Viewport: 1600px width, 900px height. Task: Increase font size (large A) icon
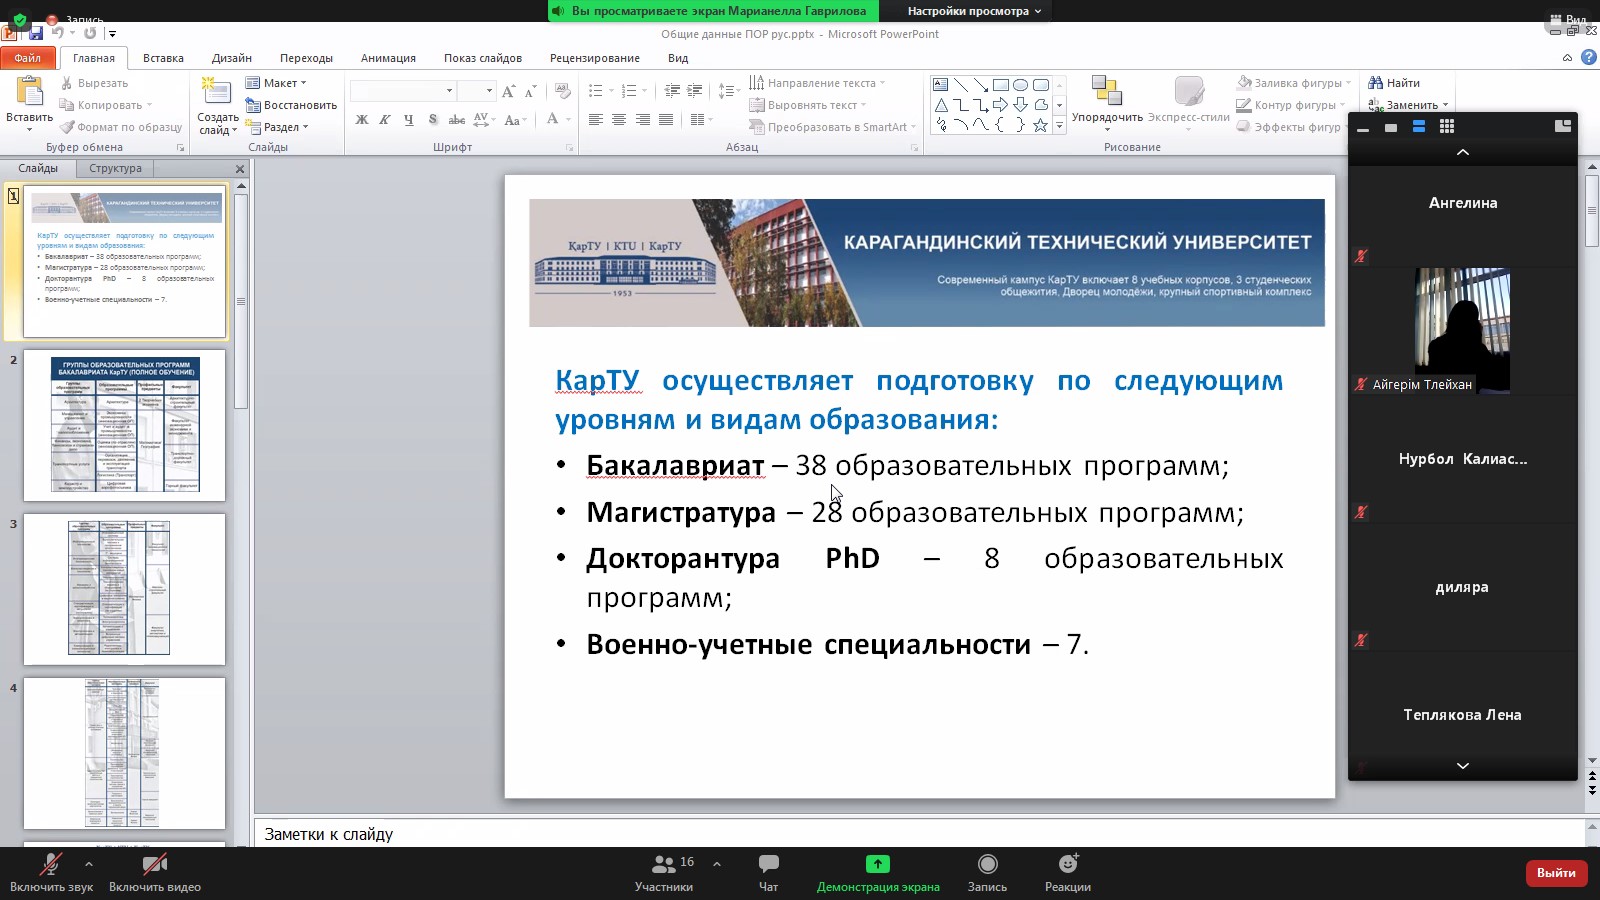click(x=508, y=91)
